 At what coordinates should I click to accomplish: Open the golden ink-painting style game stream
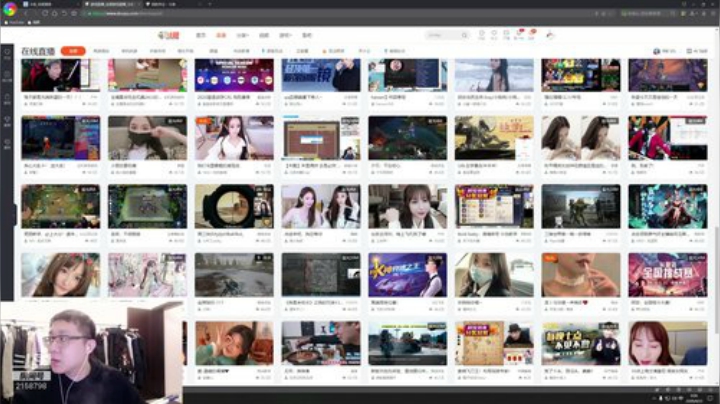(x=494, y=138)
